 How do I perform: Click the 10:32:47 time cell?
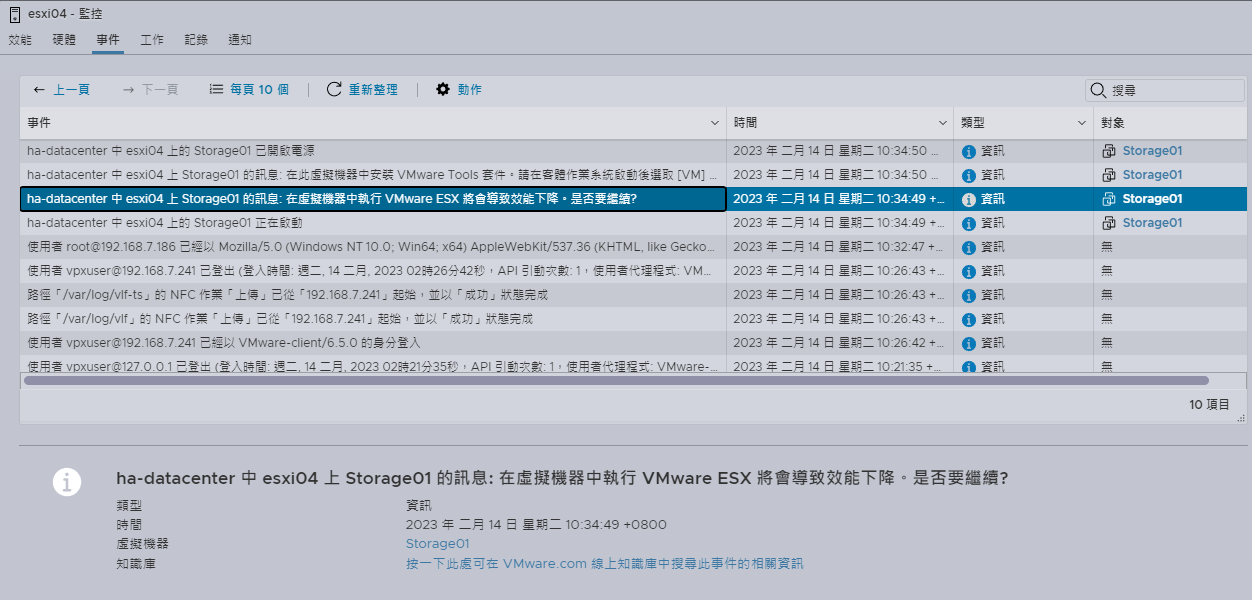[840, 248]
